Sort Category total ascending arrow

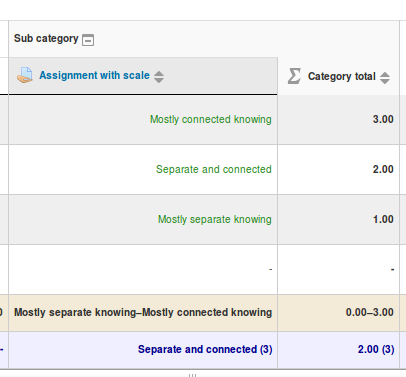[385, 74]
